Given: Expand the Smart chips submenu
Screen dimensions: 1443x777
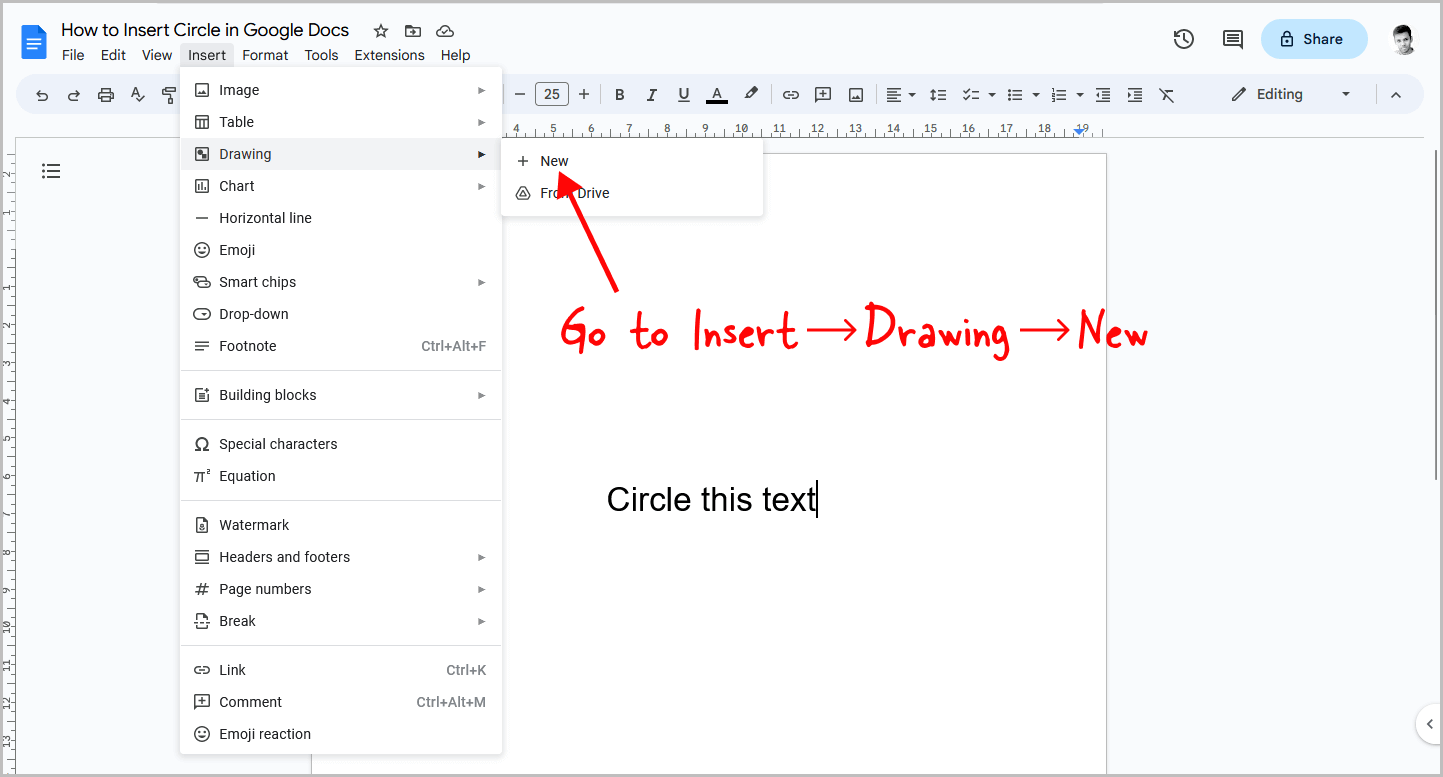Looking at the screenshot, I should click(341, 282).
